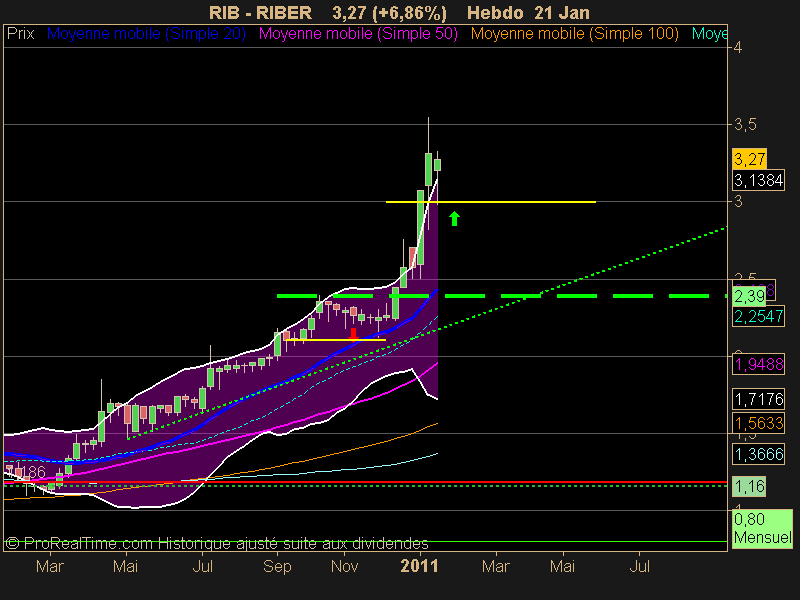Click the '2011' year label on time axis
This screenshot has width=800, height=600.
pyautogui.click(x=419, y=566)
